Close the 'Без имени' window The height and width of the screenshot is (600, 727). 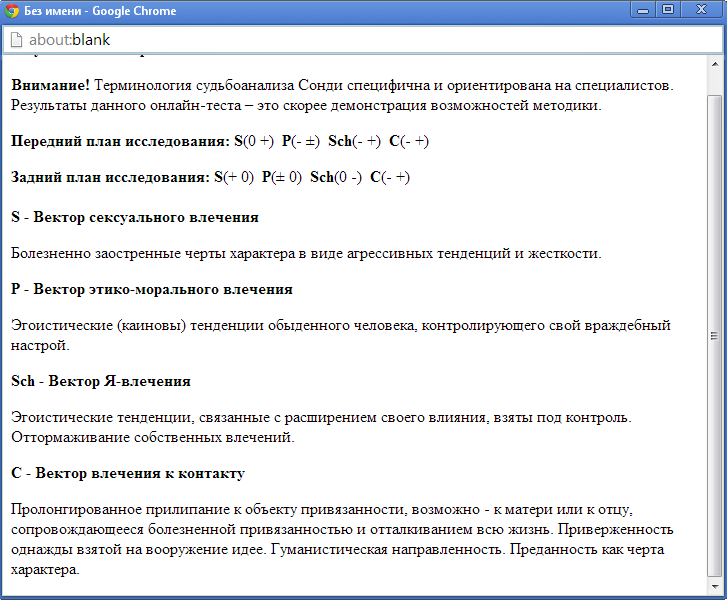point(701,9)
